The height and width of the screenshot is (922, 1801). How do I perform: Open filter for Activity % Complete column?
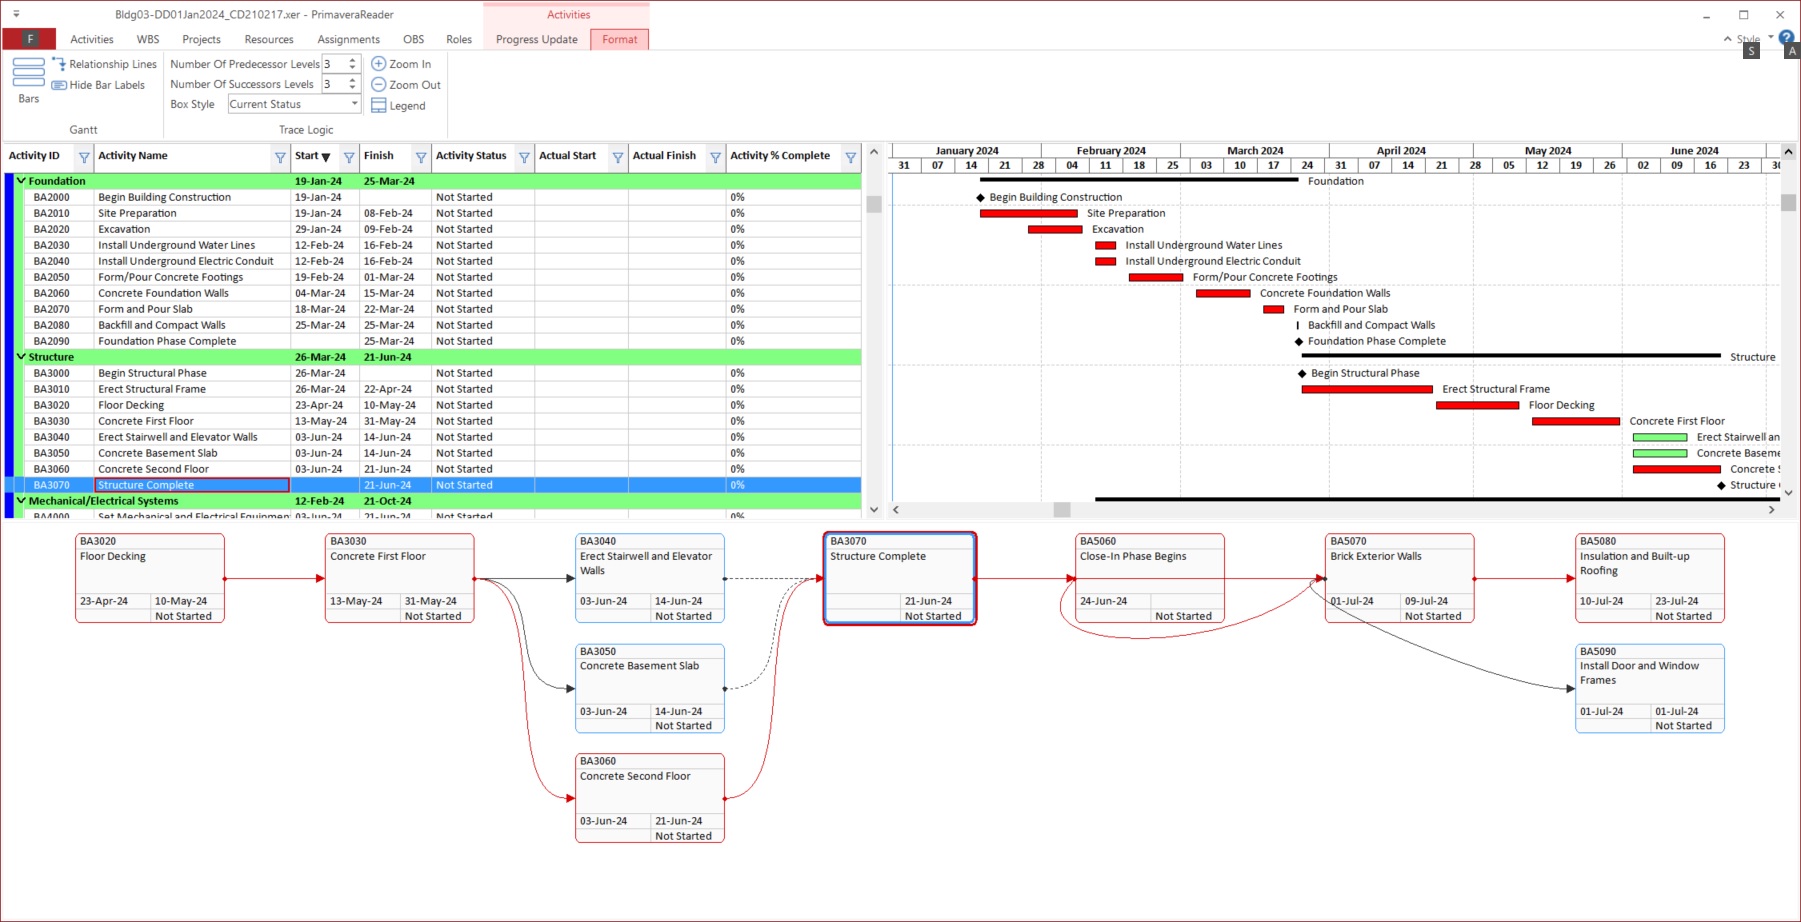(x=850, y=157)
